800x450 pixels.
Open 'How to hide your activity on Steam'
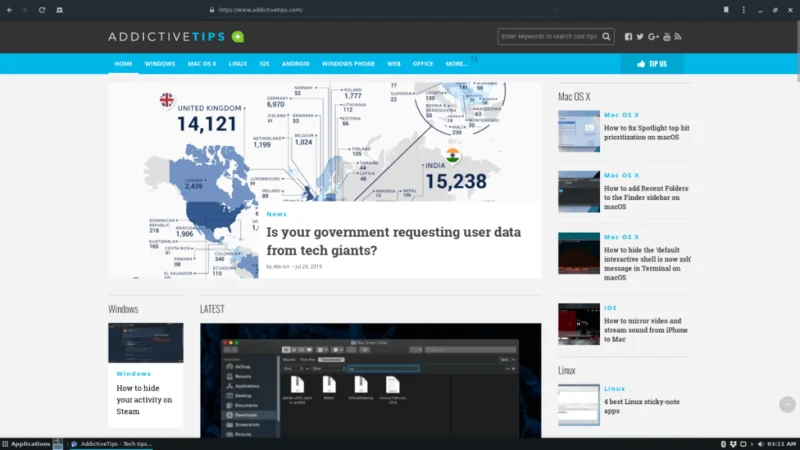144,399
